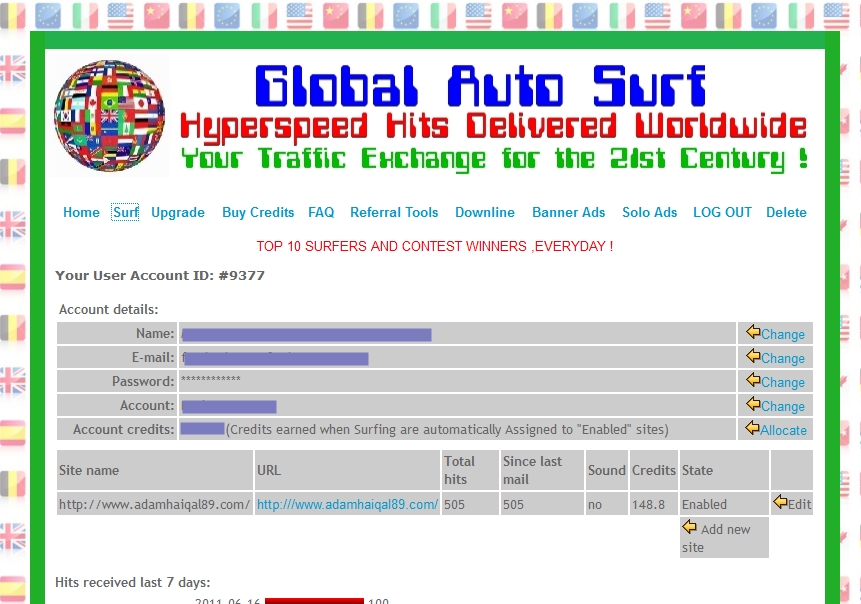
Task: Click Allocate link for Account credits
Action: pyautogui.click(x=783, y=430)
